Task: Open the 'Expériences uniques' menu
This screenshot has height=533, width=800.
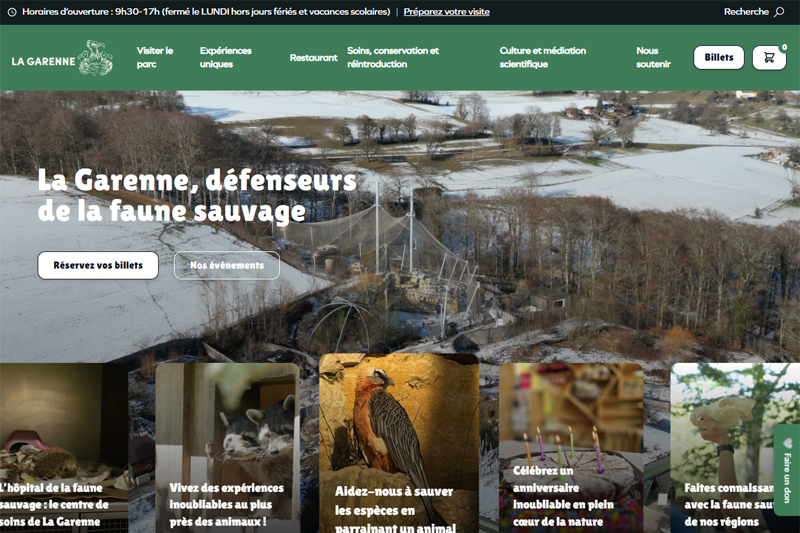Action: (226, 57)
